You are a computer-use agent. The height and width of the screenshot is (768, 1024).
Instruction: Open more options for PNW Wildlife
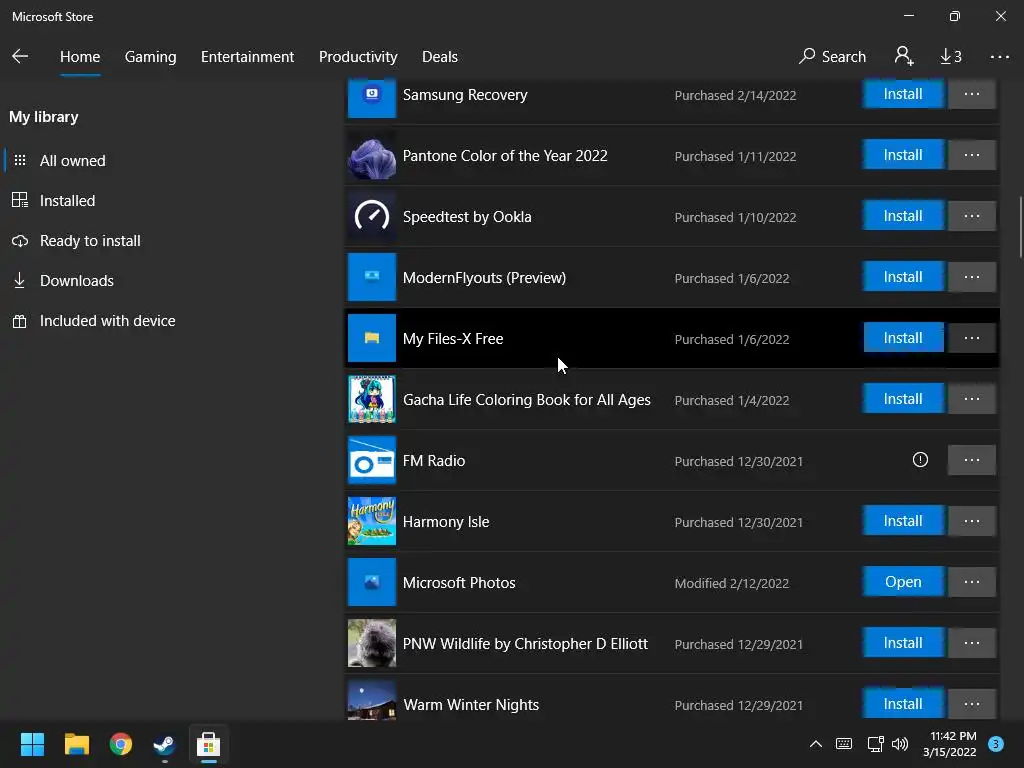tap(972, 643)
